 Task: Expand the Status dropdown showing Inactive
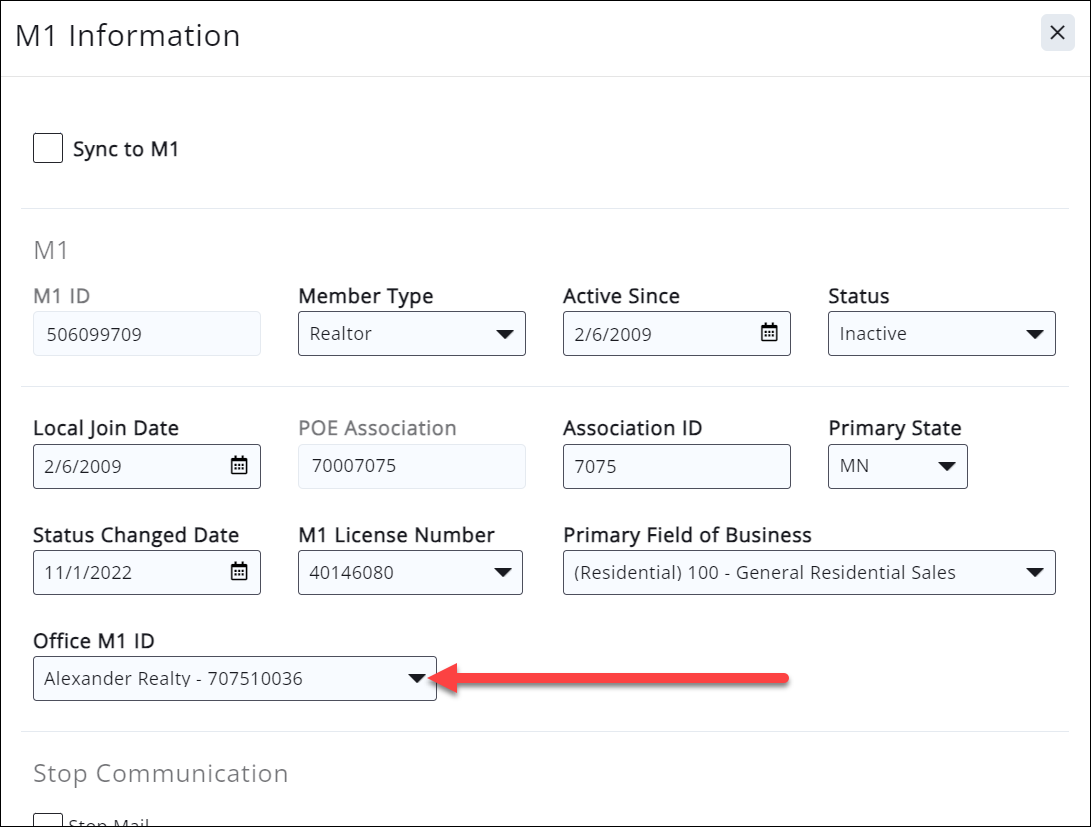[1035, 334]
